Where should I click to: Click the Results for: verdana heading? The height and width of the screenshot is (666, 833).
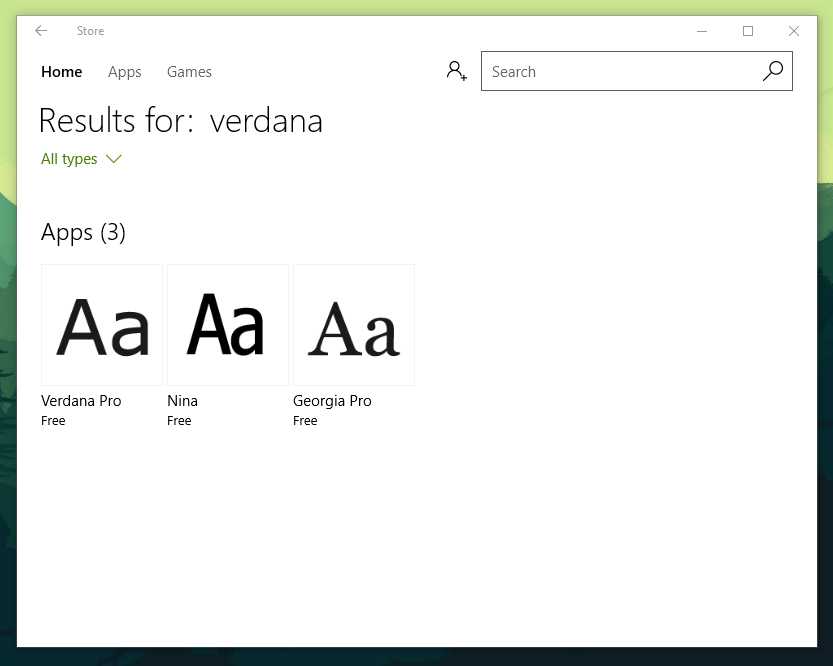pos(181,121)
